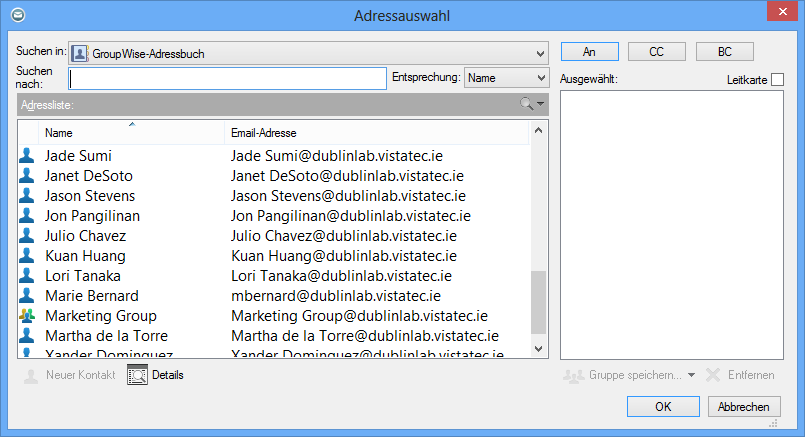Select the Kuan Huang name entry

(x=85, y=256)
